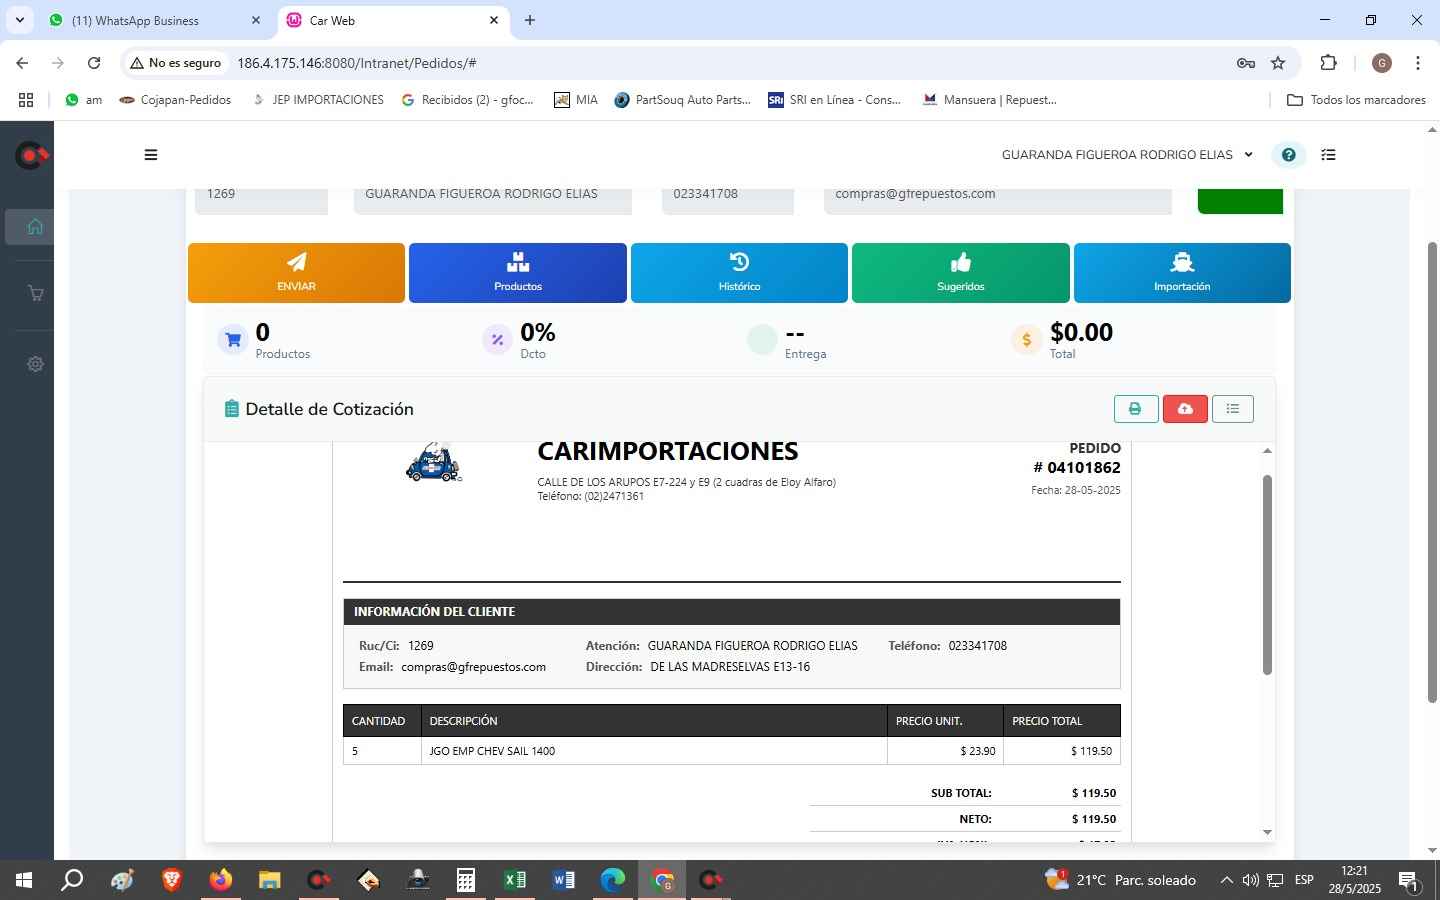Toggle the hamburger sidebar menu

(151, 155)
